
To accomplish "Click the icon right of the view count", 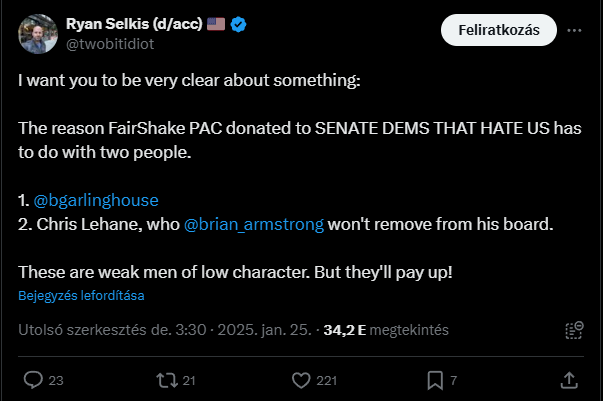I will pyautogui.click(x=574, y=330).
